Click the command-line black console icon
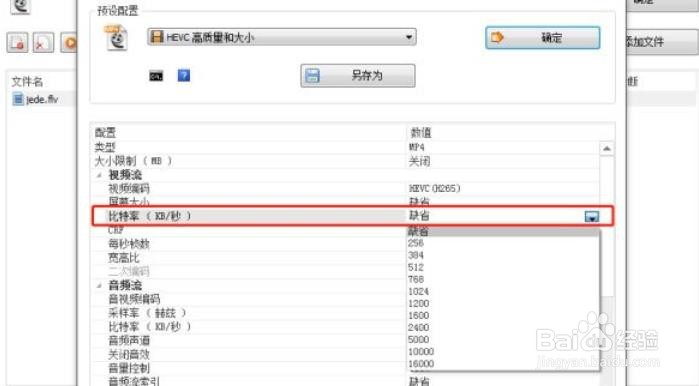Viewport: 699px width, 386px height. point(156,76)
